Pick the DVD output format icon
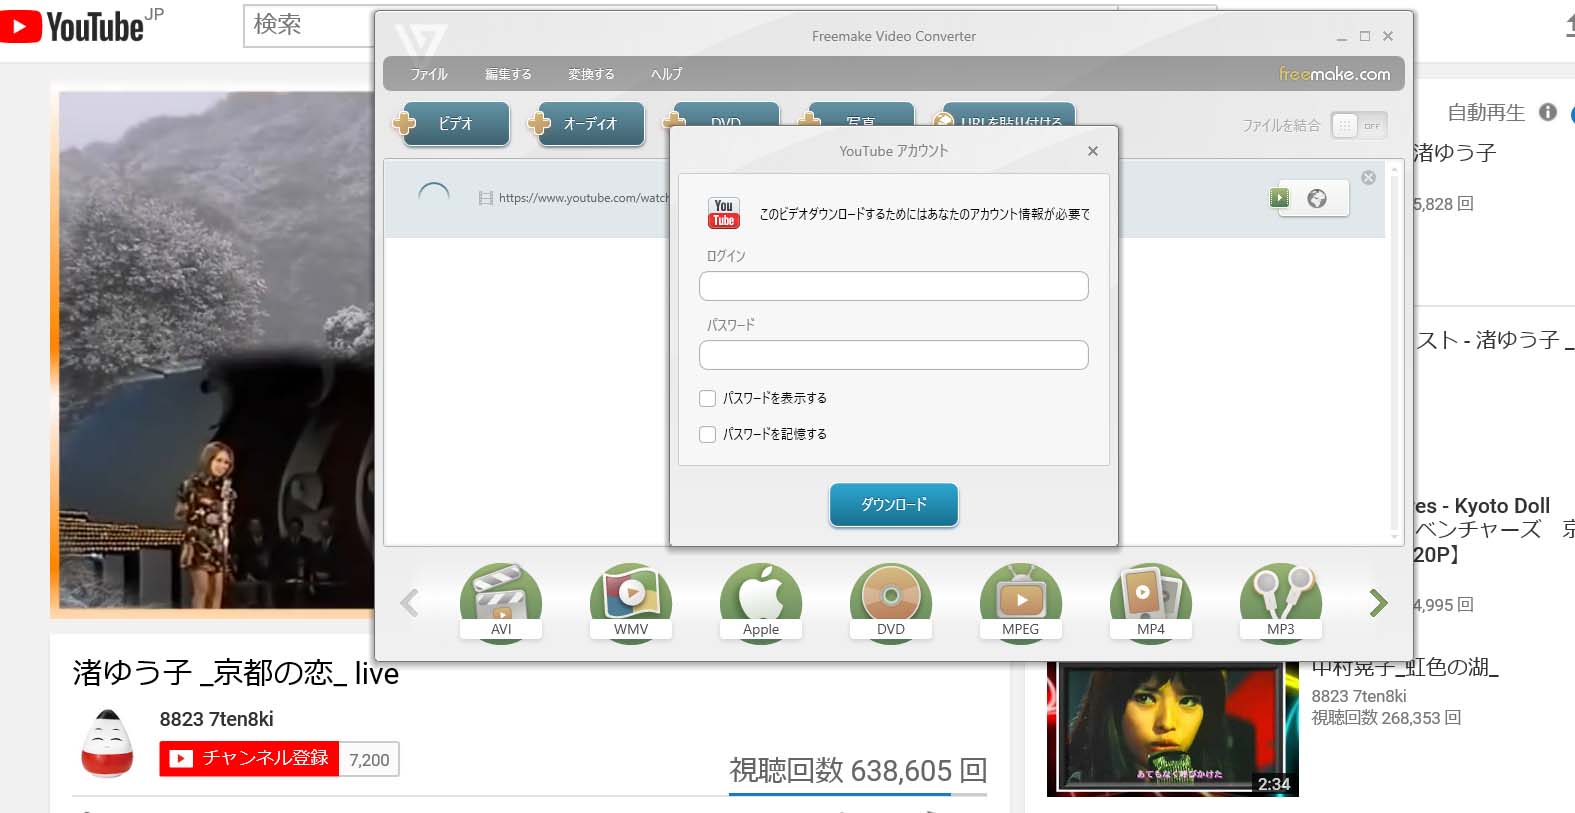1575x813 pixels. 891,602
